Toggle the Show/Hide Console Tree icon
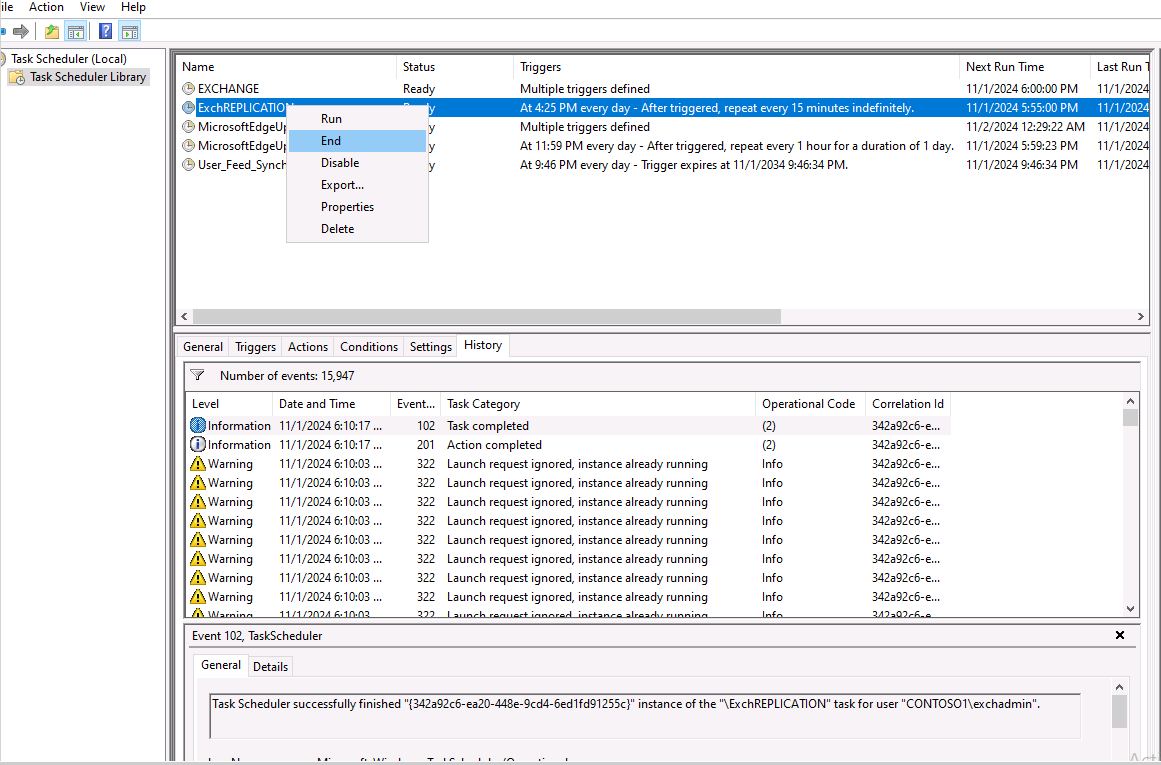1161x765 pixels. (x=76, y=31)
